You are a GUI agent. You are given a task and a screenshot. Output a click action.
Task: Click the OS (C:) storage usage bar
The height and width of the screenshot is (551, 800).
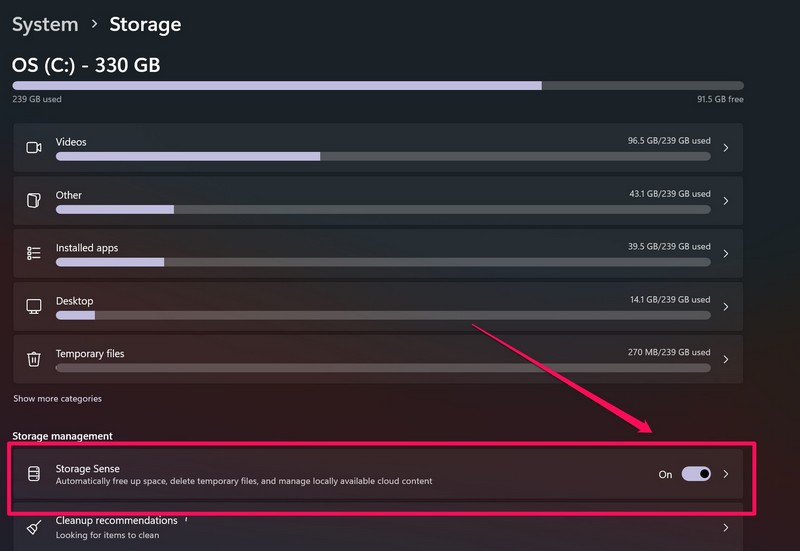377,86
